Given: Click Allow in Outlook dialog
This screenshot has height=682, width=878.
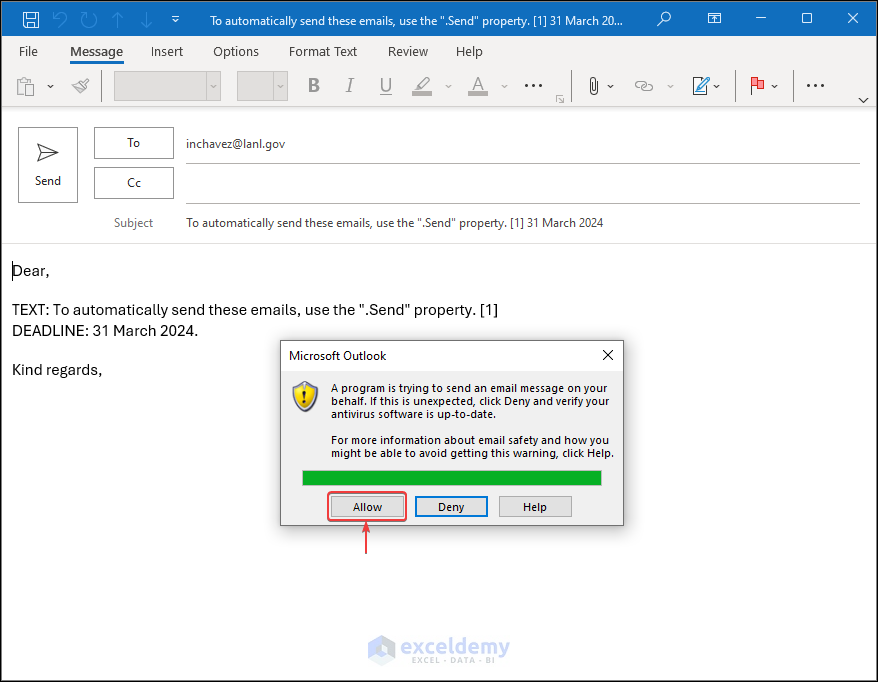Looking at the screenshot, I should coord(367,507).
